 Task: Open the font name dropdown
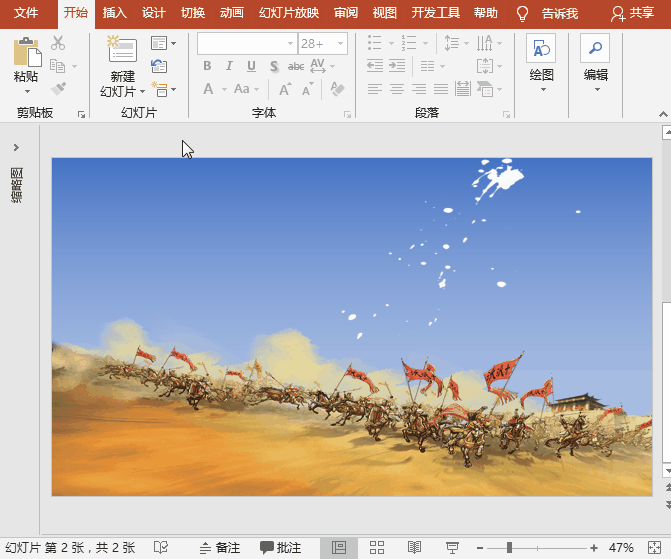[x=290, y=43]
